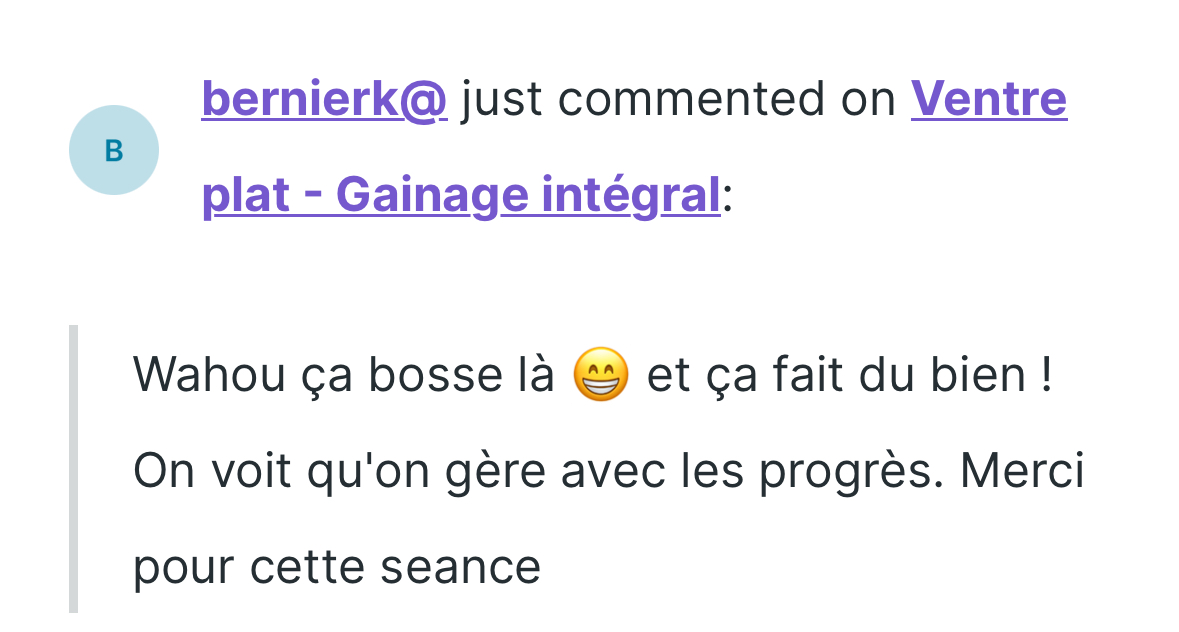The width and height of the screenshot is (1179, 632).
Task: Click the 'just commented on' text
Action: (678, 99)
